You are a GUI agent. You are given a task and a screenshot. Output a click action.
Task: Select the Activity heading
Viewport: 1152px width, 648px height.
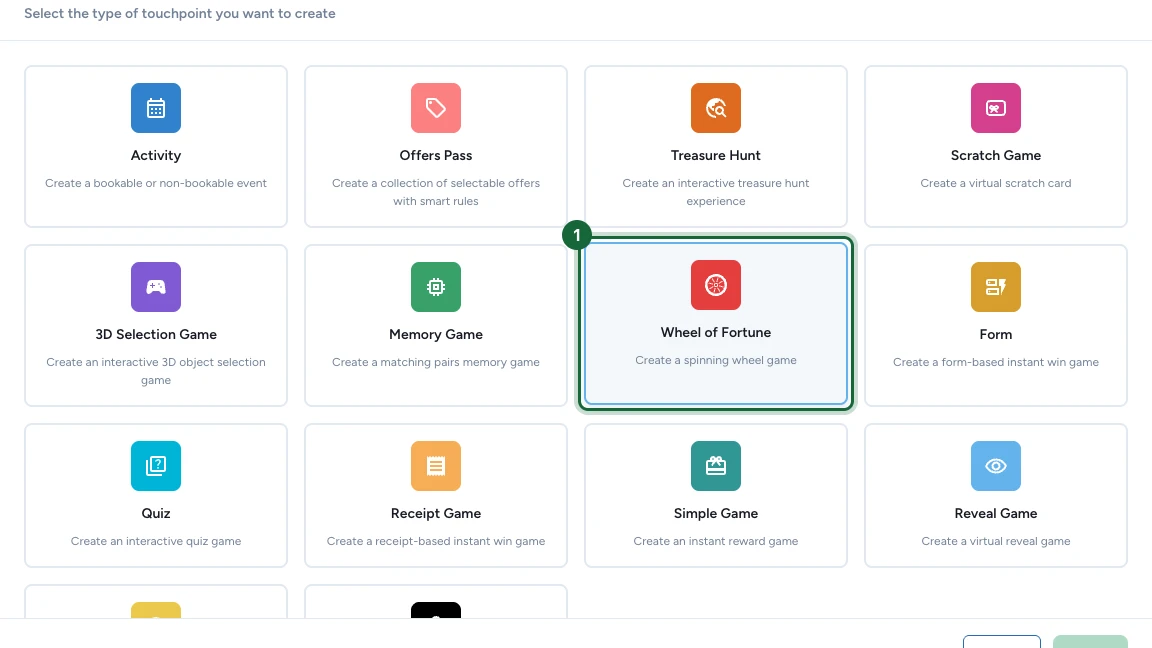[x=156, y=155]
